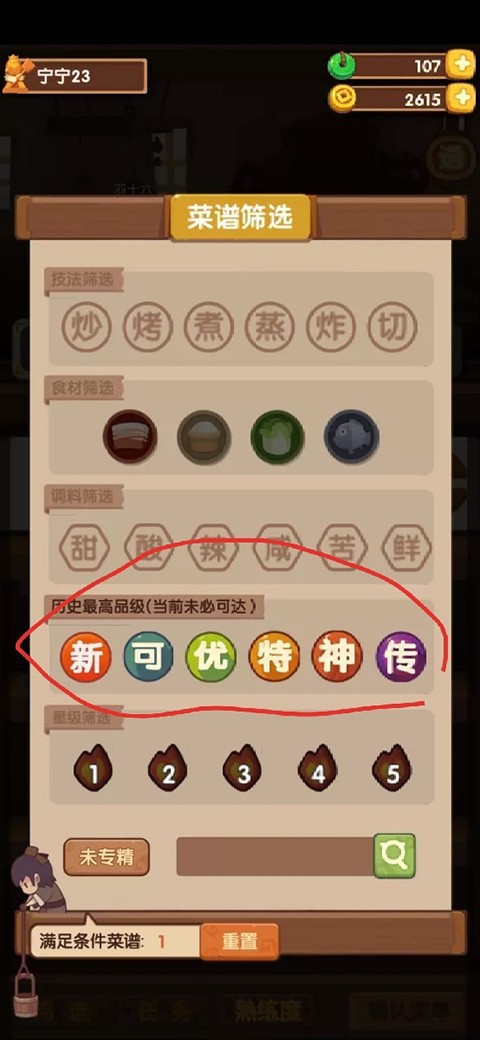This screenshot has width=480, height=1040.
Task: Toggle the 甜 sweet seasoning filter
Action: tap(84, 549)
